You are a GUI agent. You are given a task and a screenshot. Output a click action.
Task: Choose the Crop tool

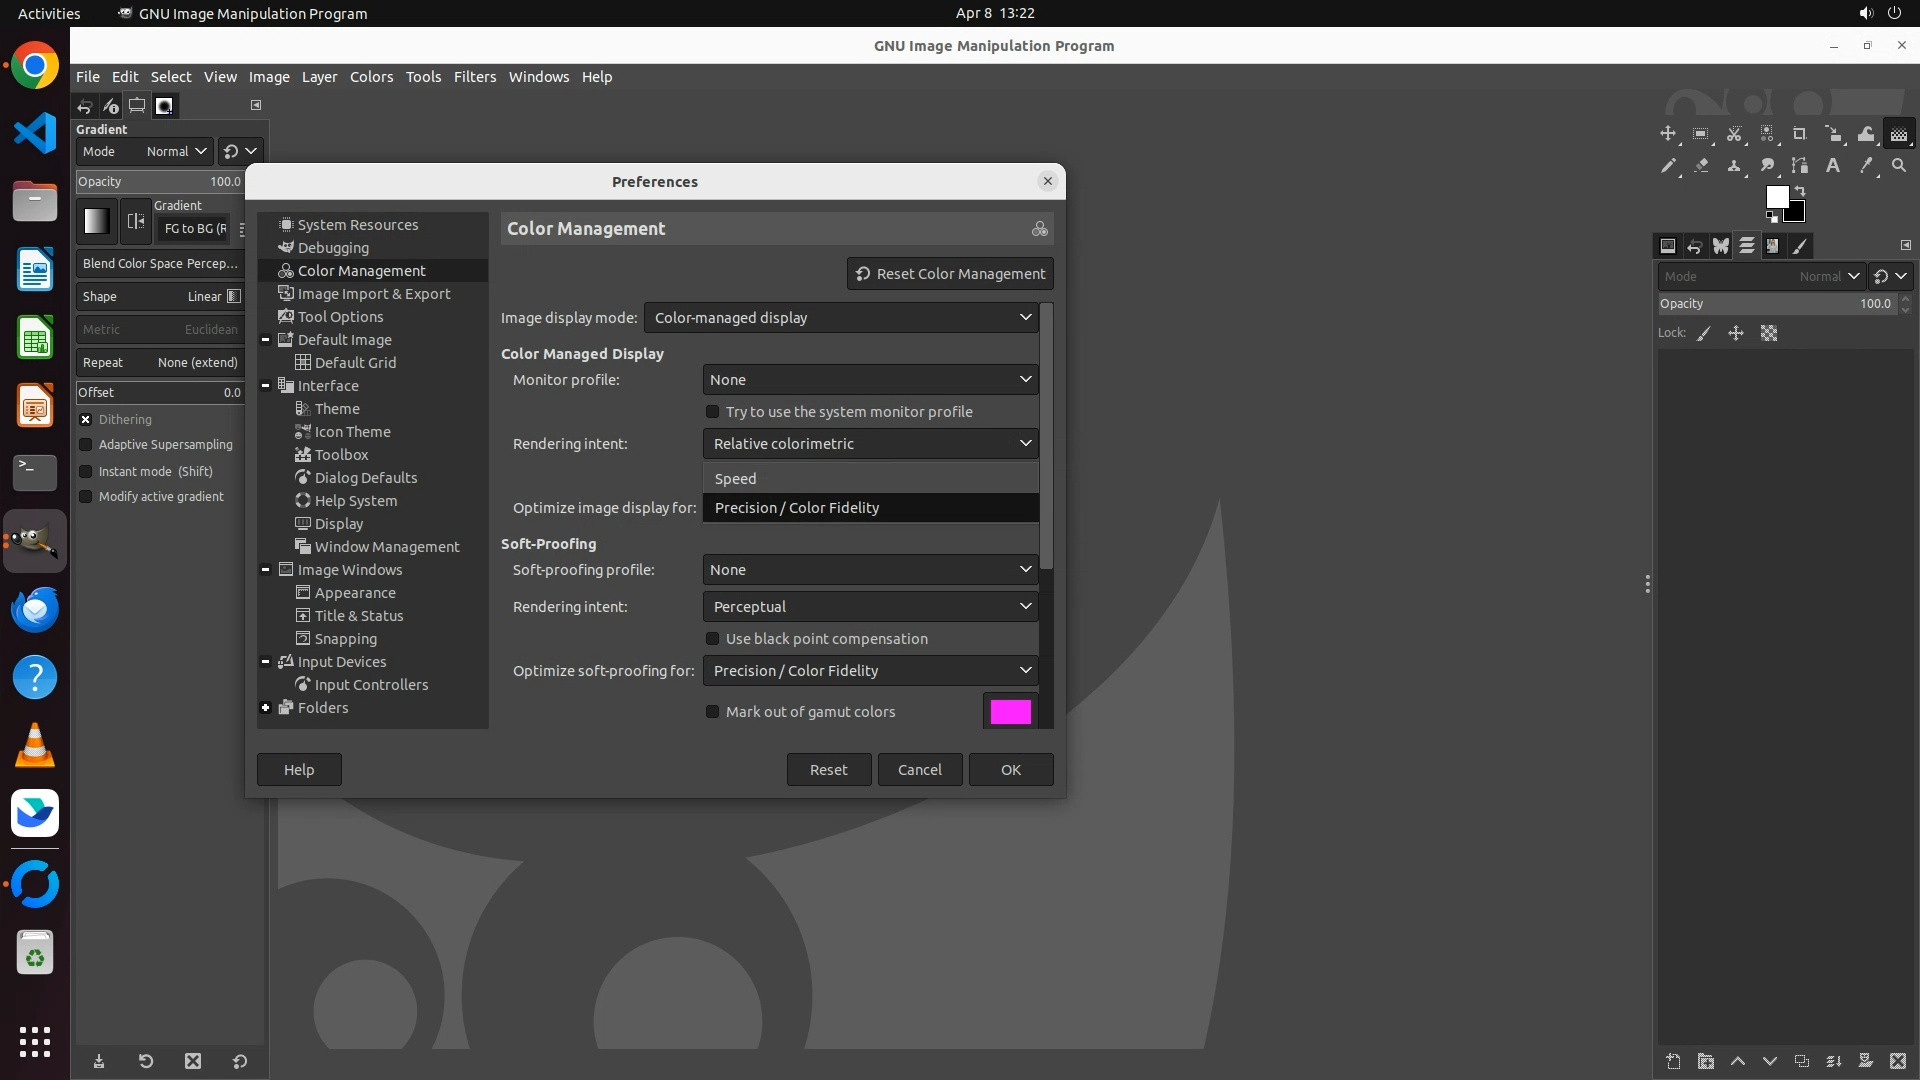1799,134
